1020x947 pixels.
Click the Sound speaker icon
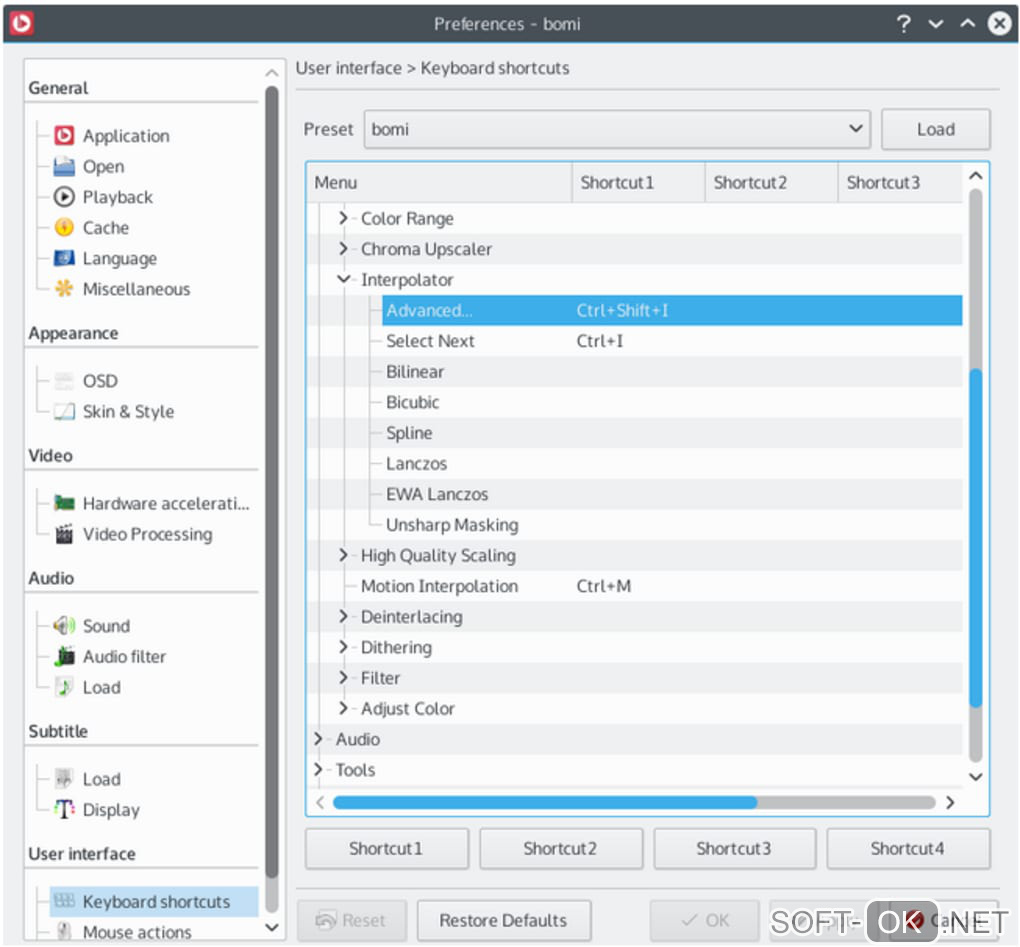tap(64, 625)
